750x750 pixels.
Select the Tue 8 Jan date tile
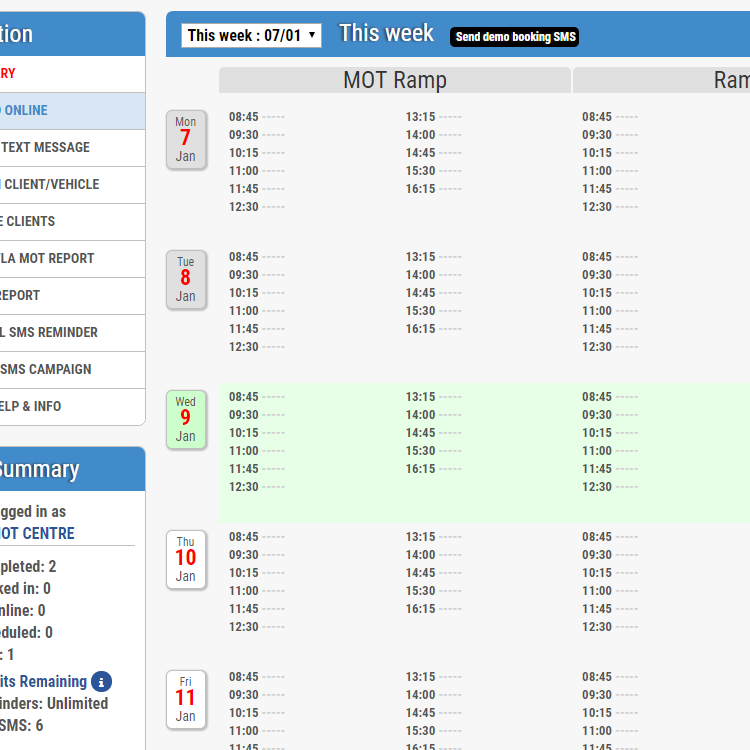click(x=186, y=280)
